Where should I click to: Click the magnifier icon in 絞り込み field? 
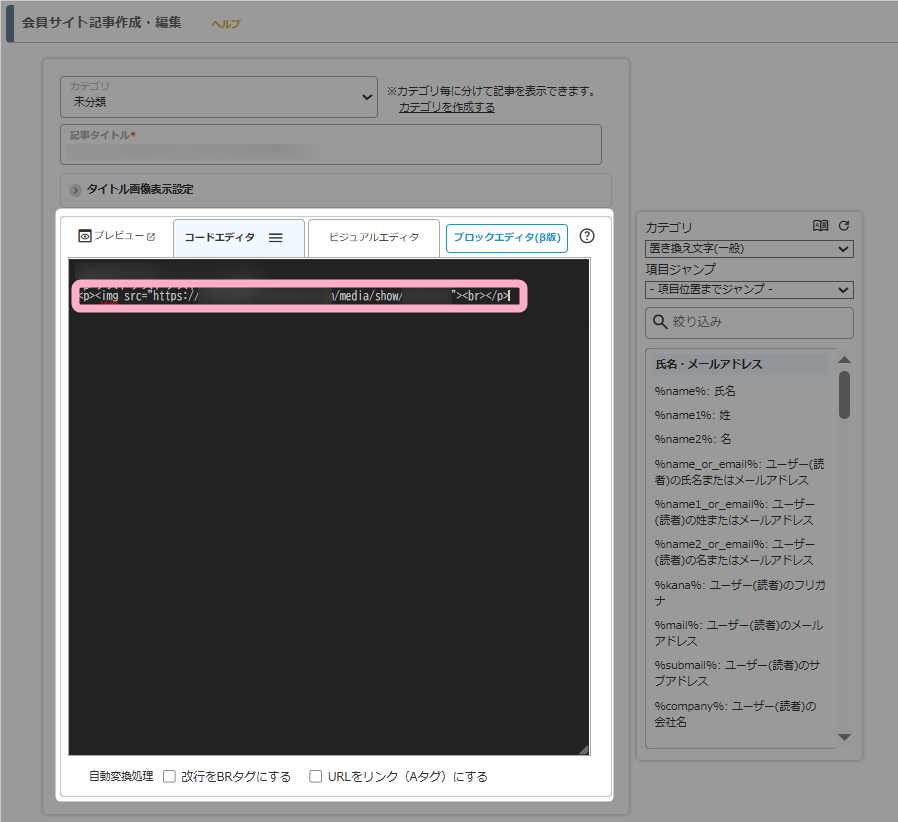click(x=660, y=322)
